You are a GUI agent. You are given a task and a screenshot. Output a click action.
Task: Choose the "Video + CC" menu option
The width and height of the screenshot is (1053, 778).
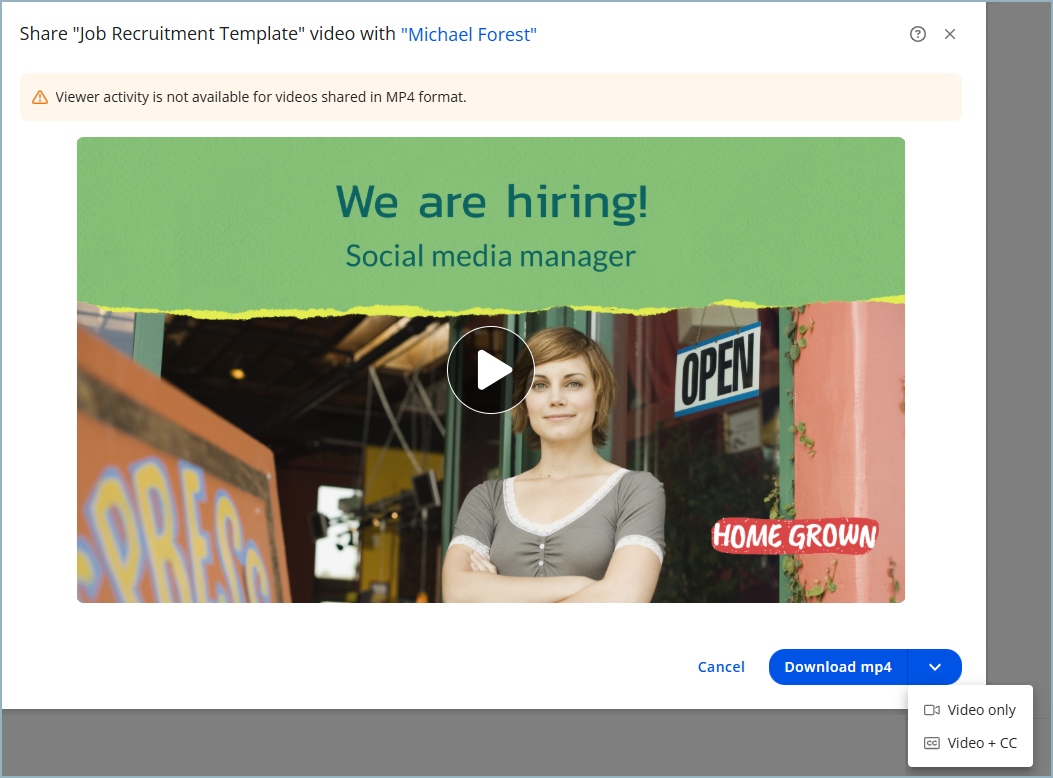point(981,743)
